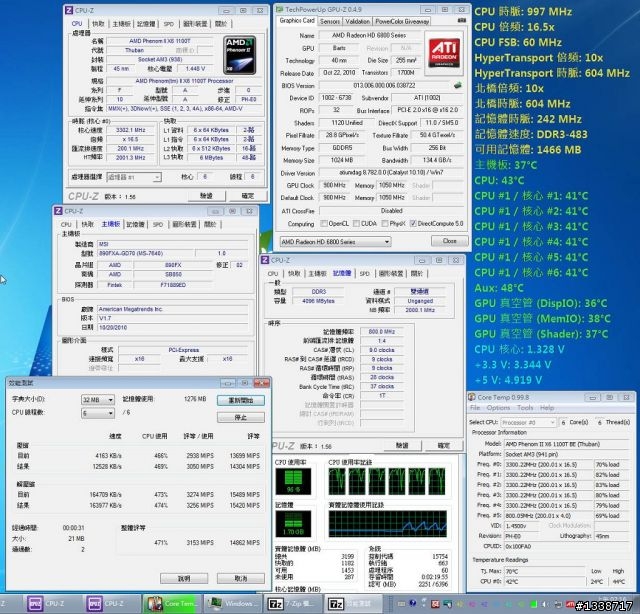The height and width of the screenshot is (614, 640).
Task: Click the 停止 stop button in 7-Zip benchmark
Action: pyautogui.click(x=241, y=417)
